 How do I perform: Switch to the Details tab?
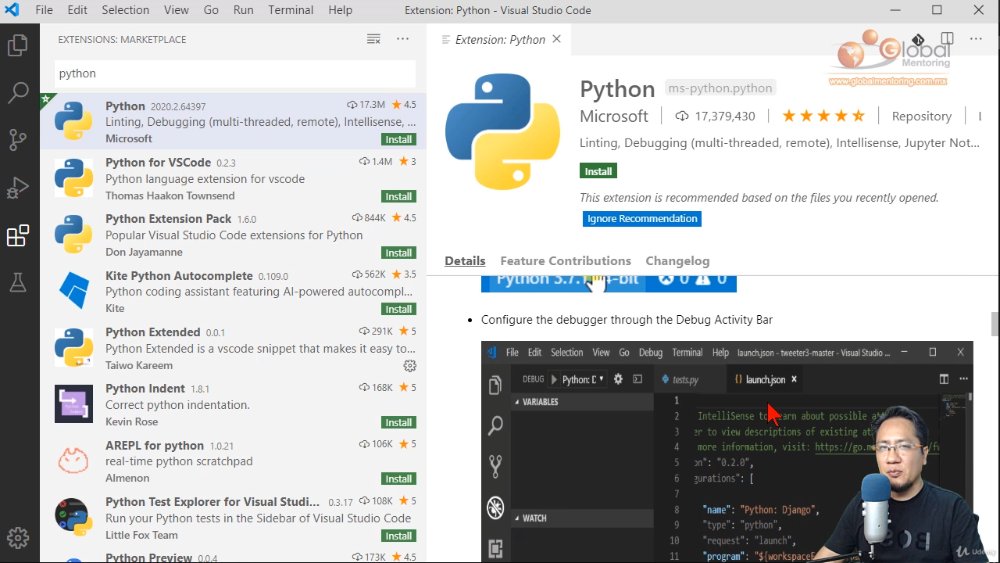pyautogui.click(x=465, y=261)
